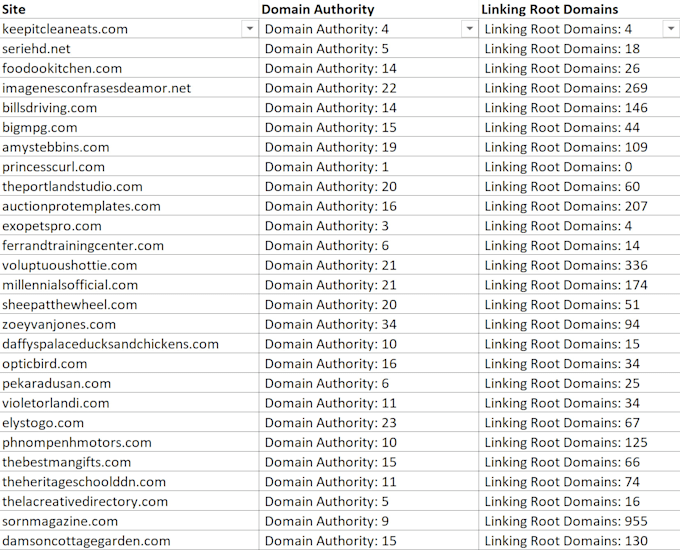Select the Linking Root Domains: 955 cell
This screenshot has height=550, width=680.
pos(580,521)
